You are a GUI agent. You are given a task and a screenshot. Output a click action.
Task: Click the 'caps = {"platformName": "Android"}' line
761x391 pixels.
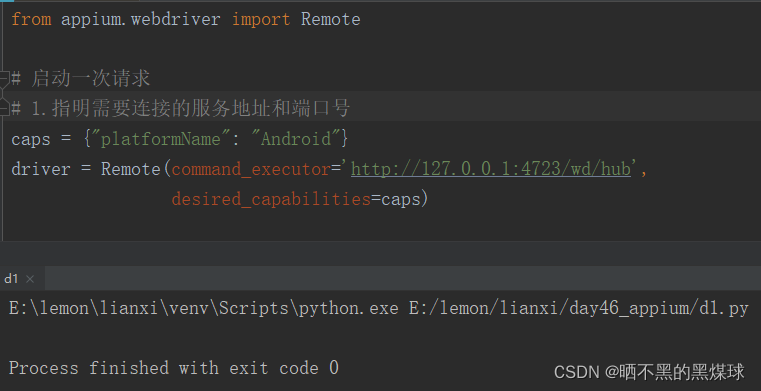coord(180,139)
